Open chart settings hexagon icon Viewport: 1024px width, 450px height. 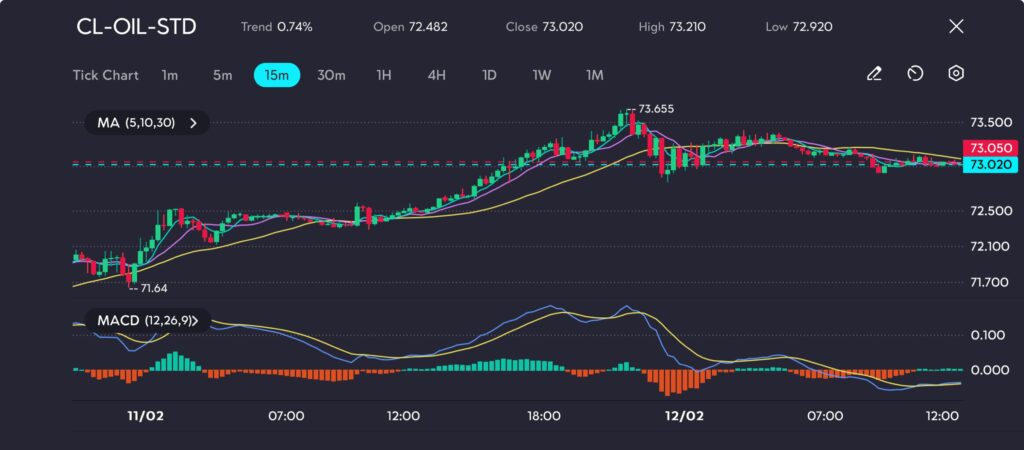[x=956, y=74]
